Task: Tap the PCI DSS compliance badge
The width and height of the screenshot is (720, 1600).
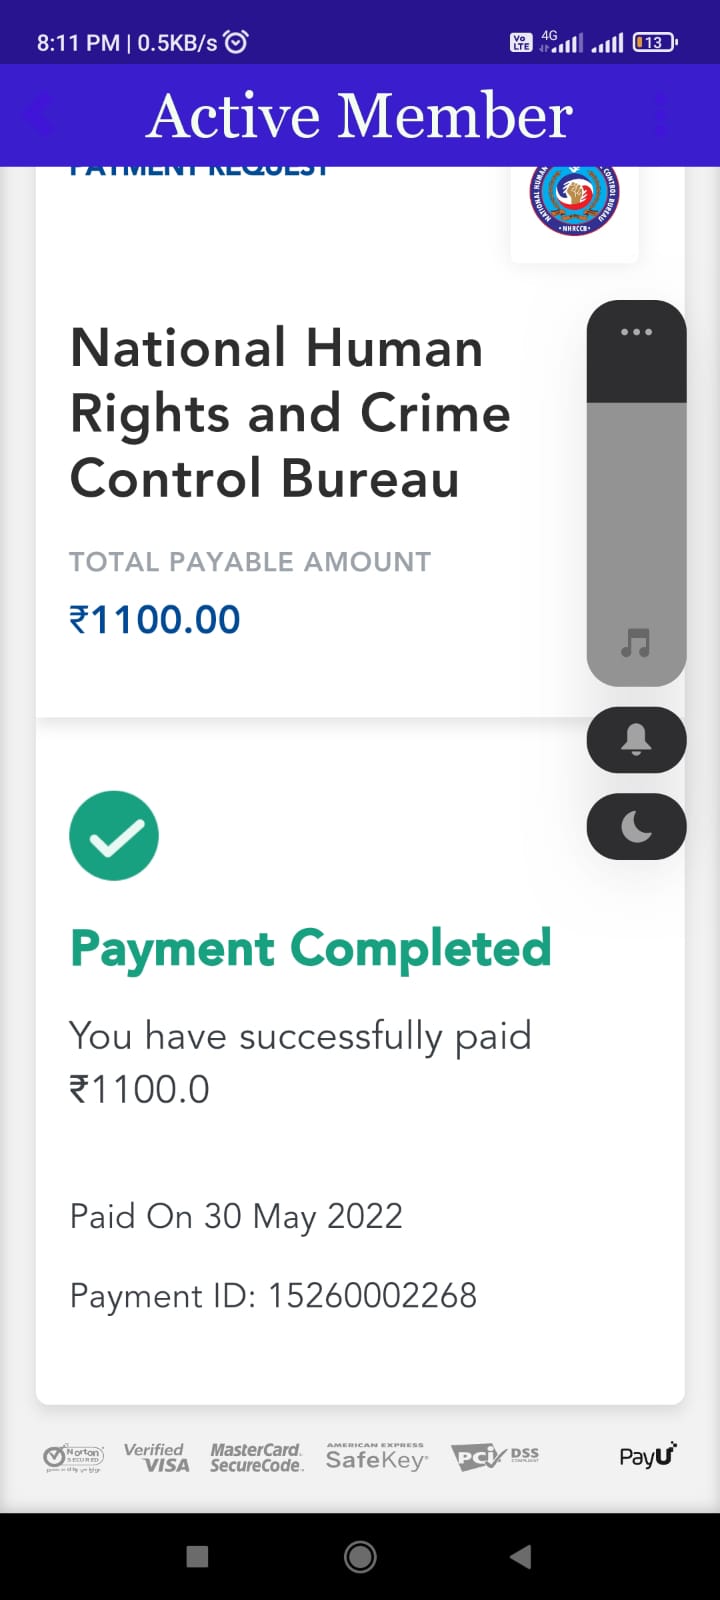Action: click(494, 1457)
